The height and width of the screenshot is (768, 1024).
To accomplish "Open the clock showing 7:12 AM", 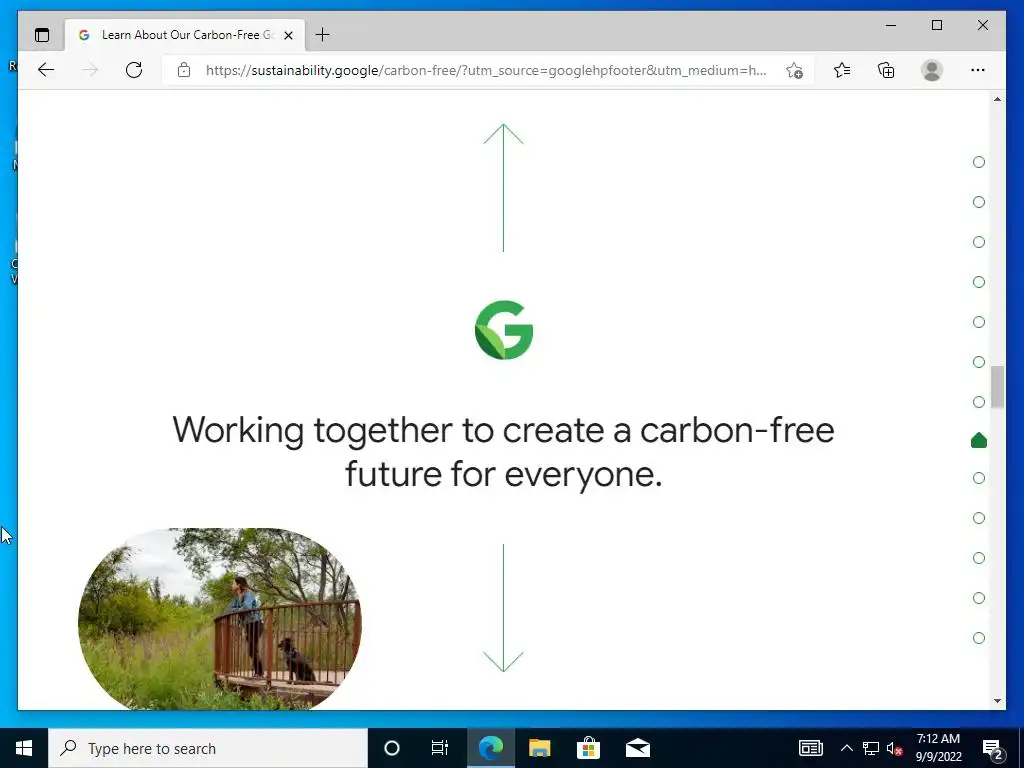I will (x=938, y=748).
